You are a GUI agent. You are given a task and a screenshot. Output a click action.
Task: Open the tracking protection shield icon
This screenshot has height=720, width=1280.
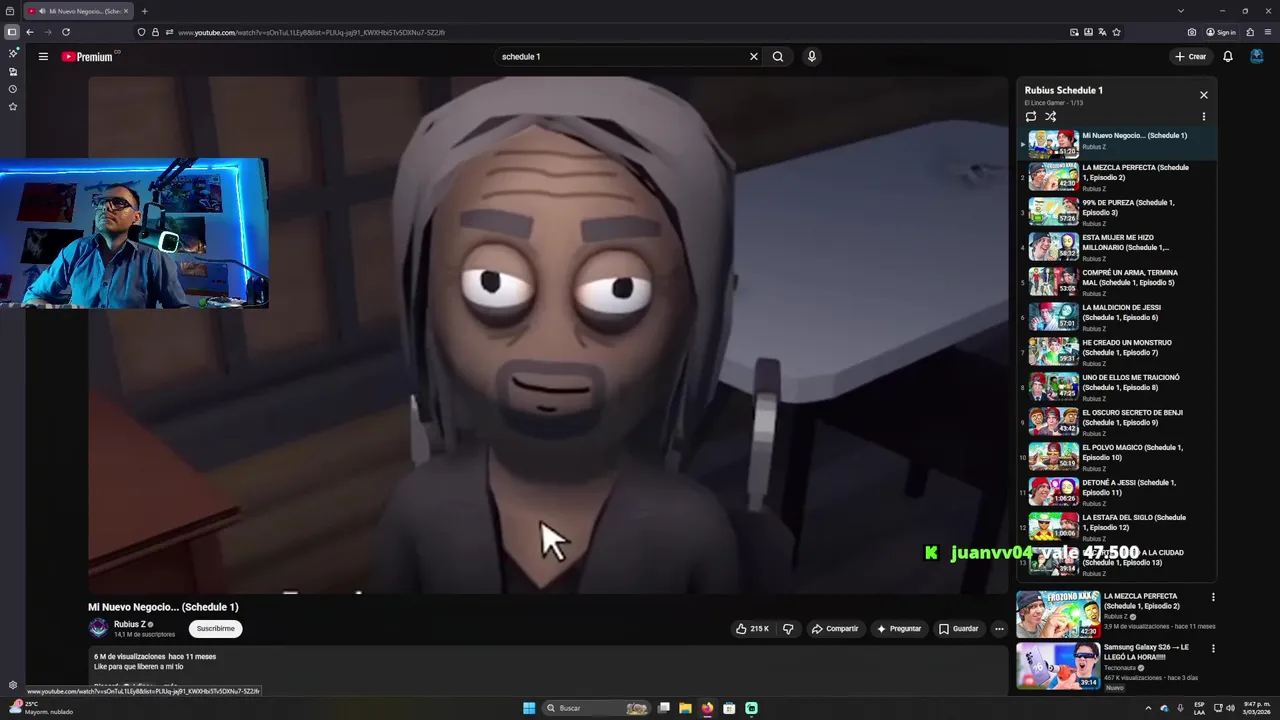pyautogui.click(x=141, y=32)
